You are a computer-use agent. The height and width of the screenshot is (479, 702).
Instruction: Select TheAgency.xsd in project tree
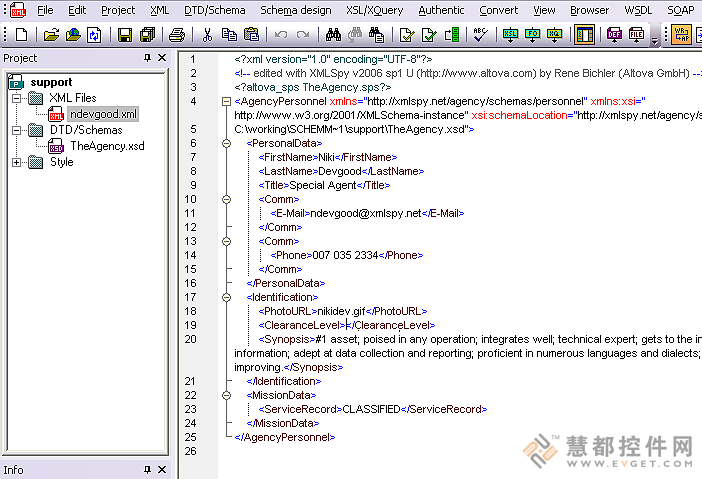click(107, 146)
